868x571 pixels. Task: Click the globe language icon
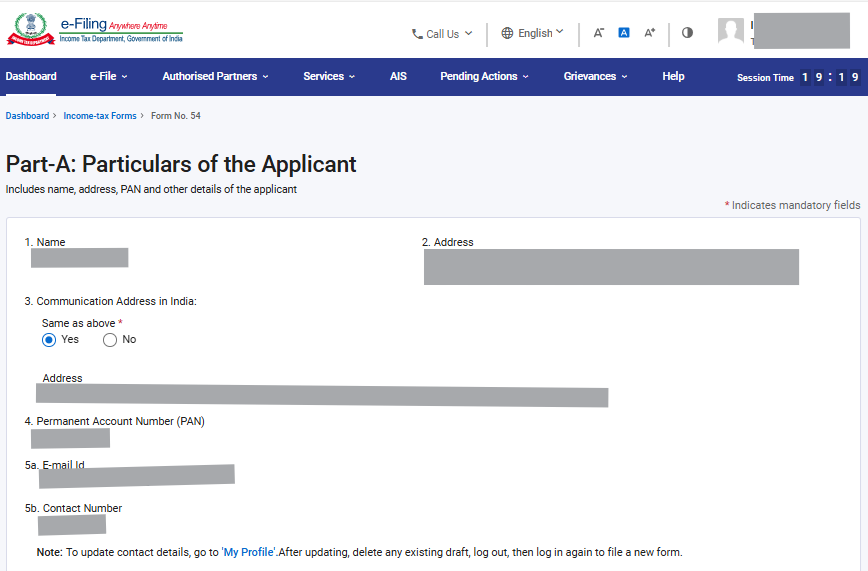coord(507,33)
